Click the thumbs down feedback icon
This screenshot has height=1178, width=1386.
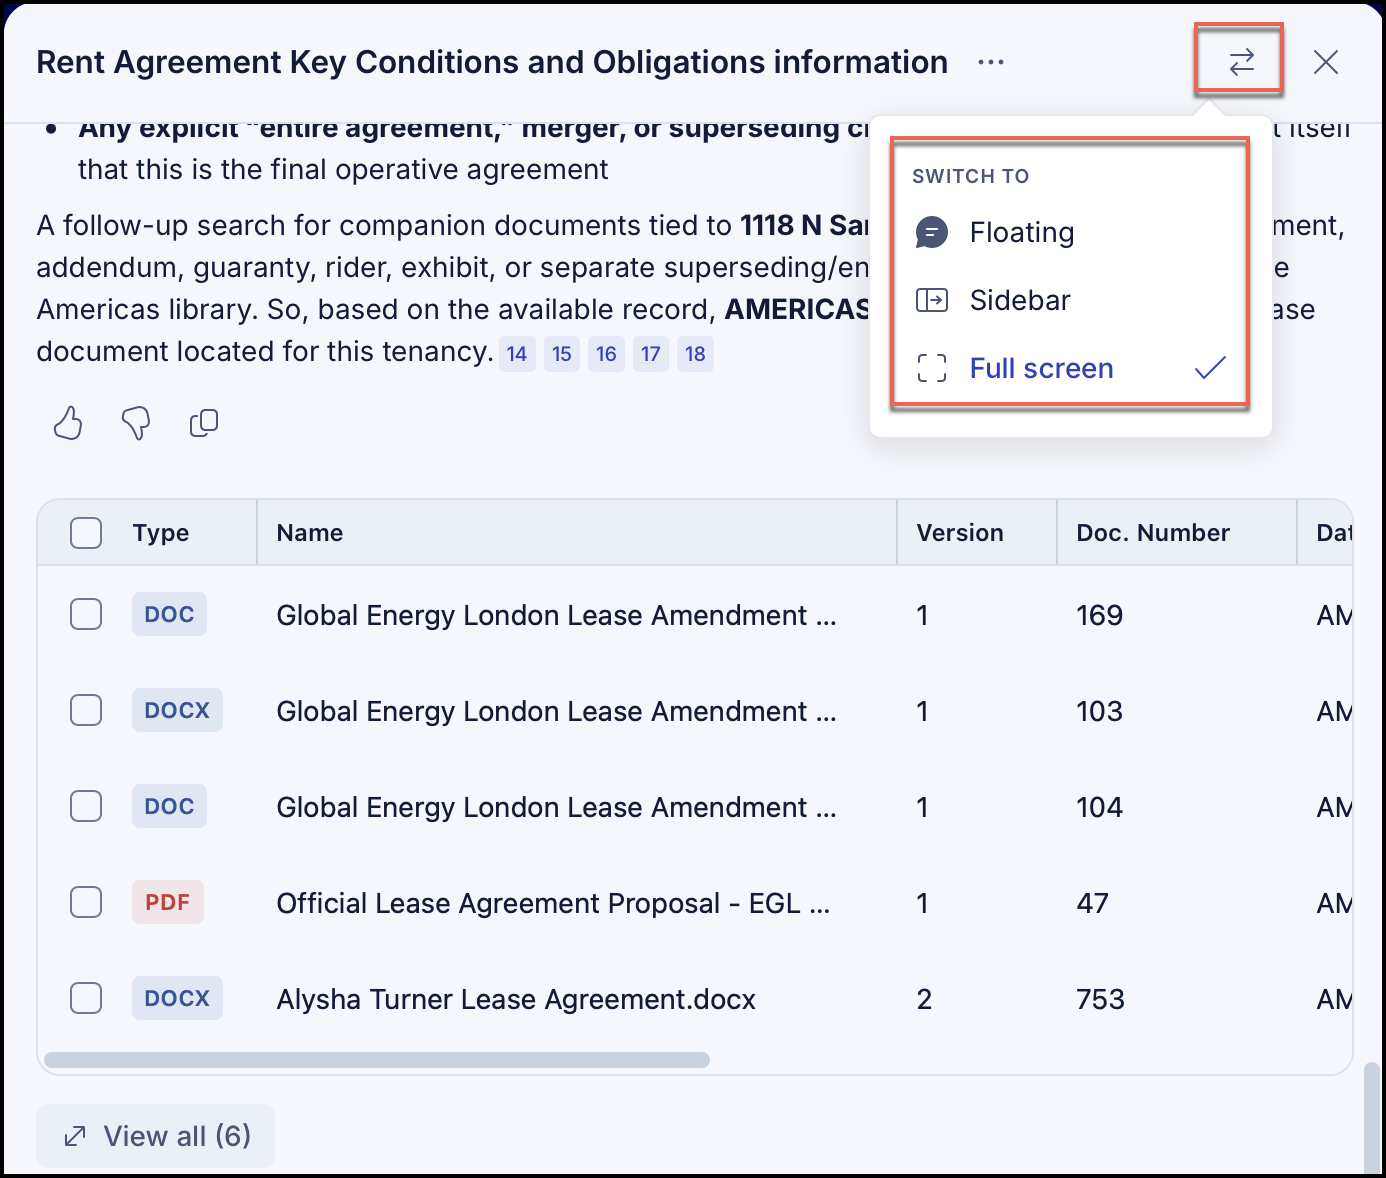[x=136, y=423]
